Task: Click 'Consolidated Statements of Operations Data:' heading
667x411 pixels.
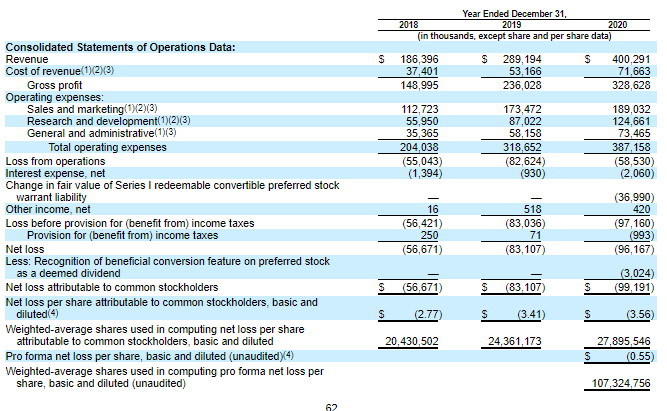Action: 120,47
